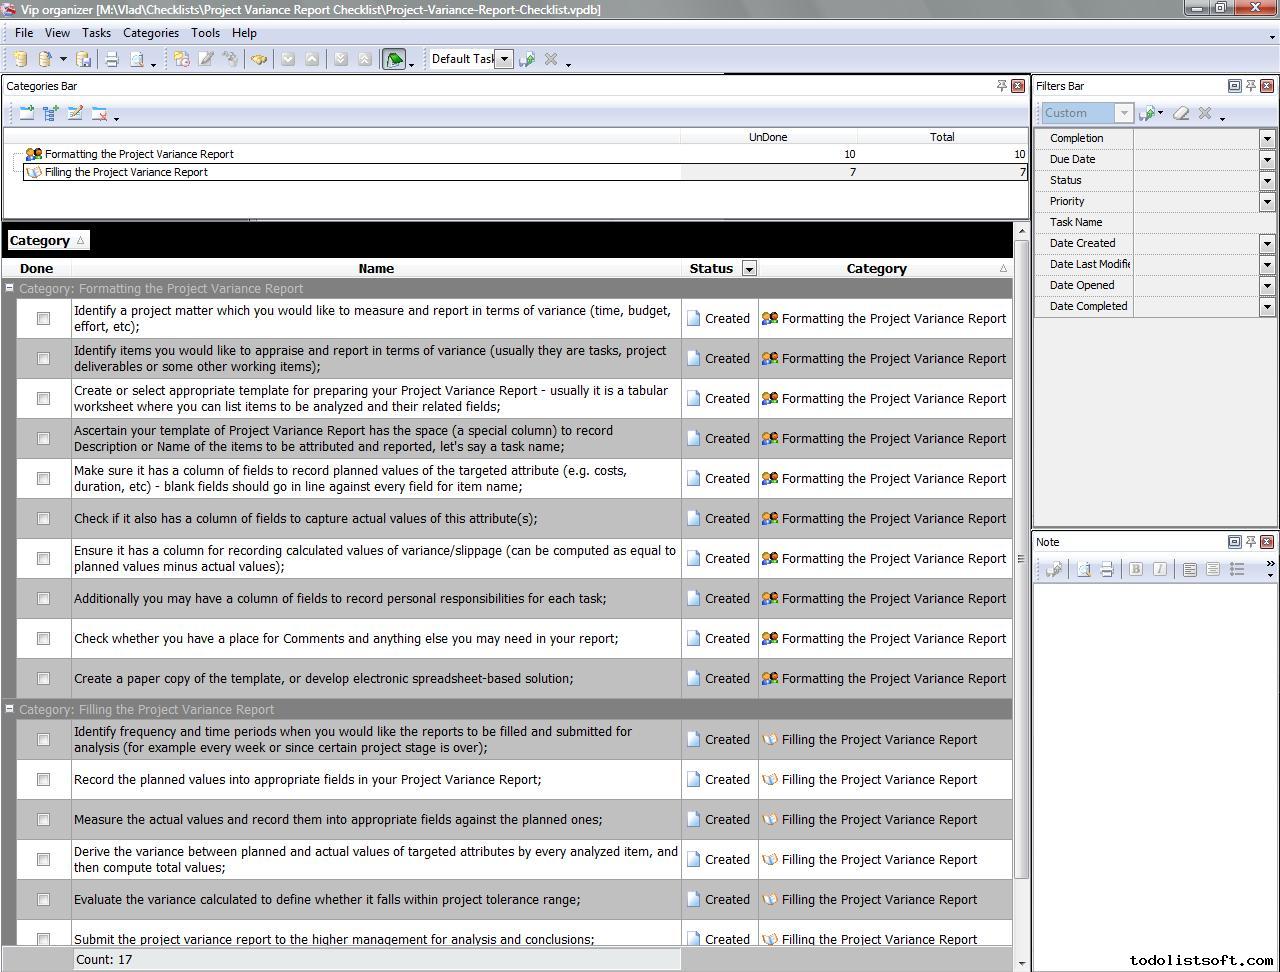The width and height of the screenshot is (1280, 972).
Task: Check the 'Identify a project matter' task
Action: tap(43, 319)
